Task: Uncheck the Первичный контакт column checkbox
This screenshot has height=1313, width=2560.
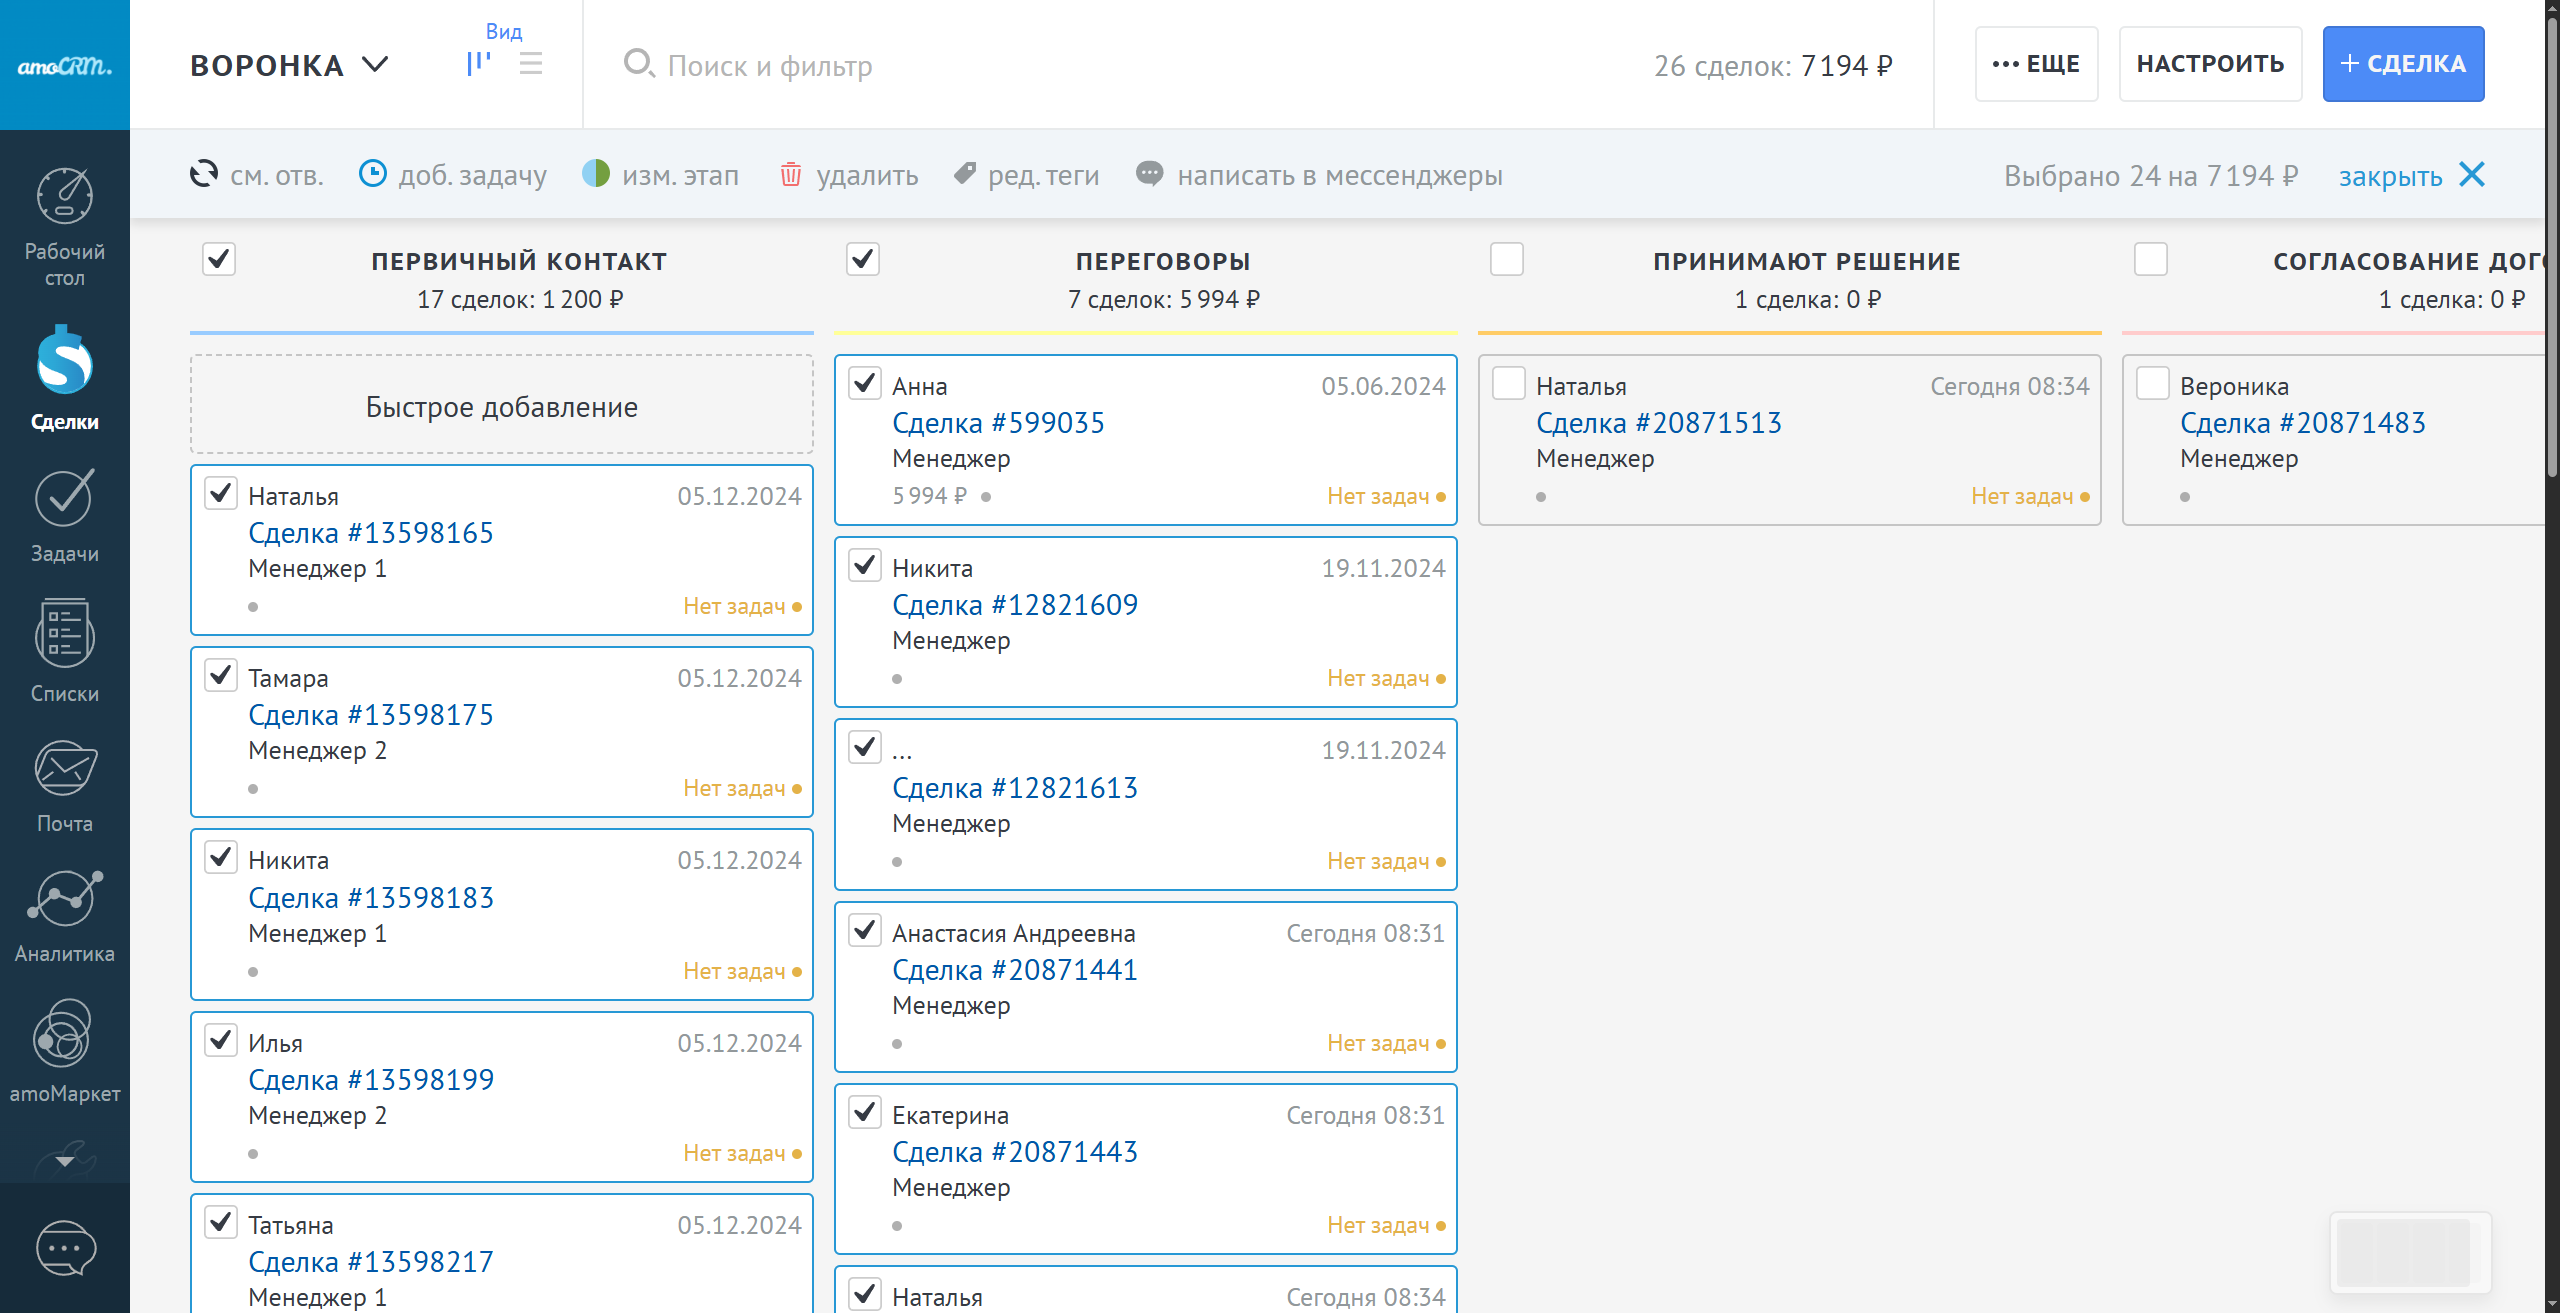Action: coord(219,259)
